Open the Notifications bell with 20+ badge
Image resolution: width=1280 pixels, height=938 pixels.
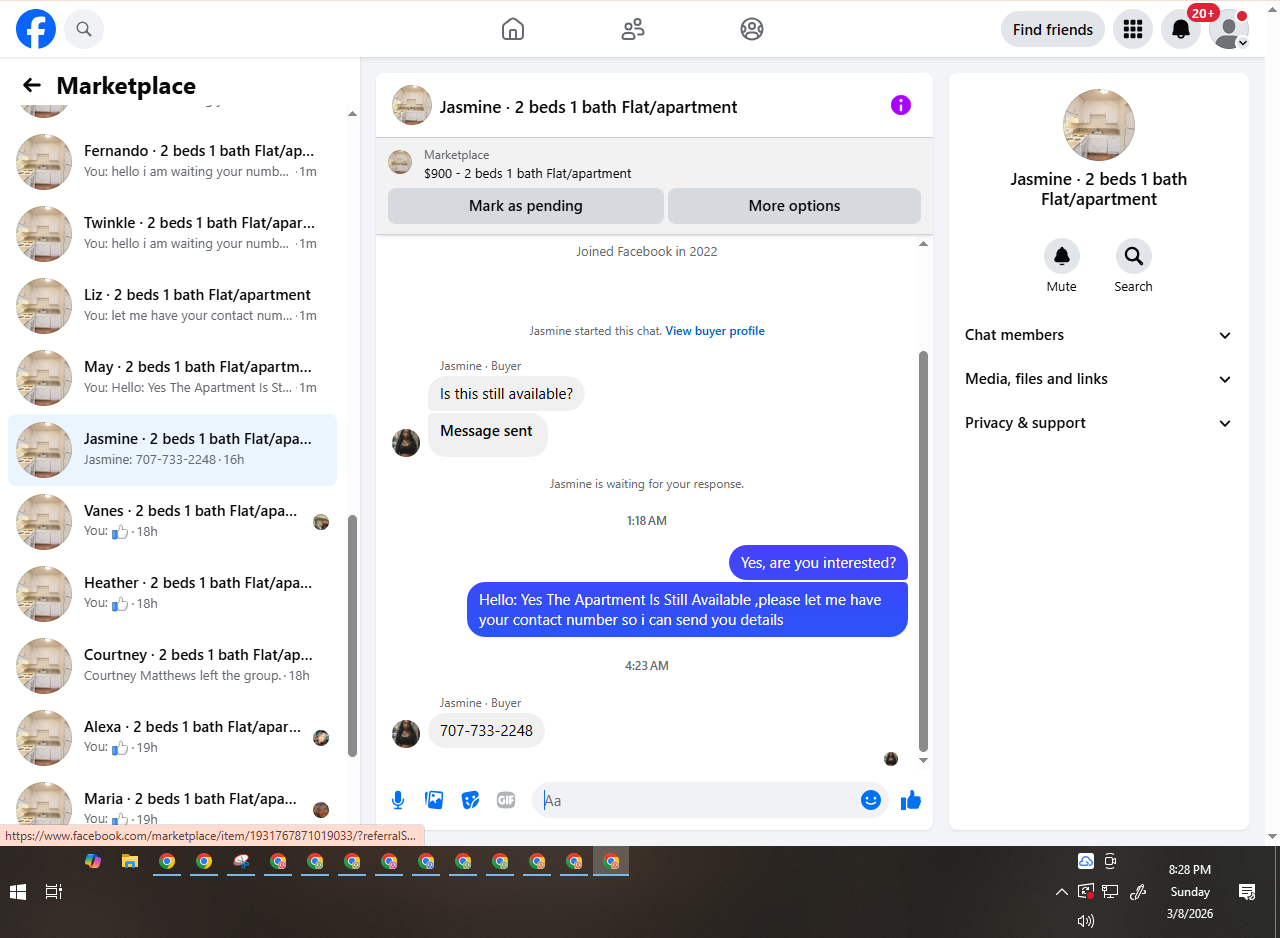pyautogui.click(x=1181, y=29)
